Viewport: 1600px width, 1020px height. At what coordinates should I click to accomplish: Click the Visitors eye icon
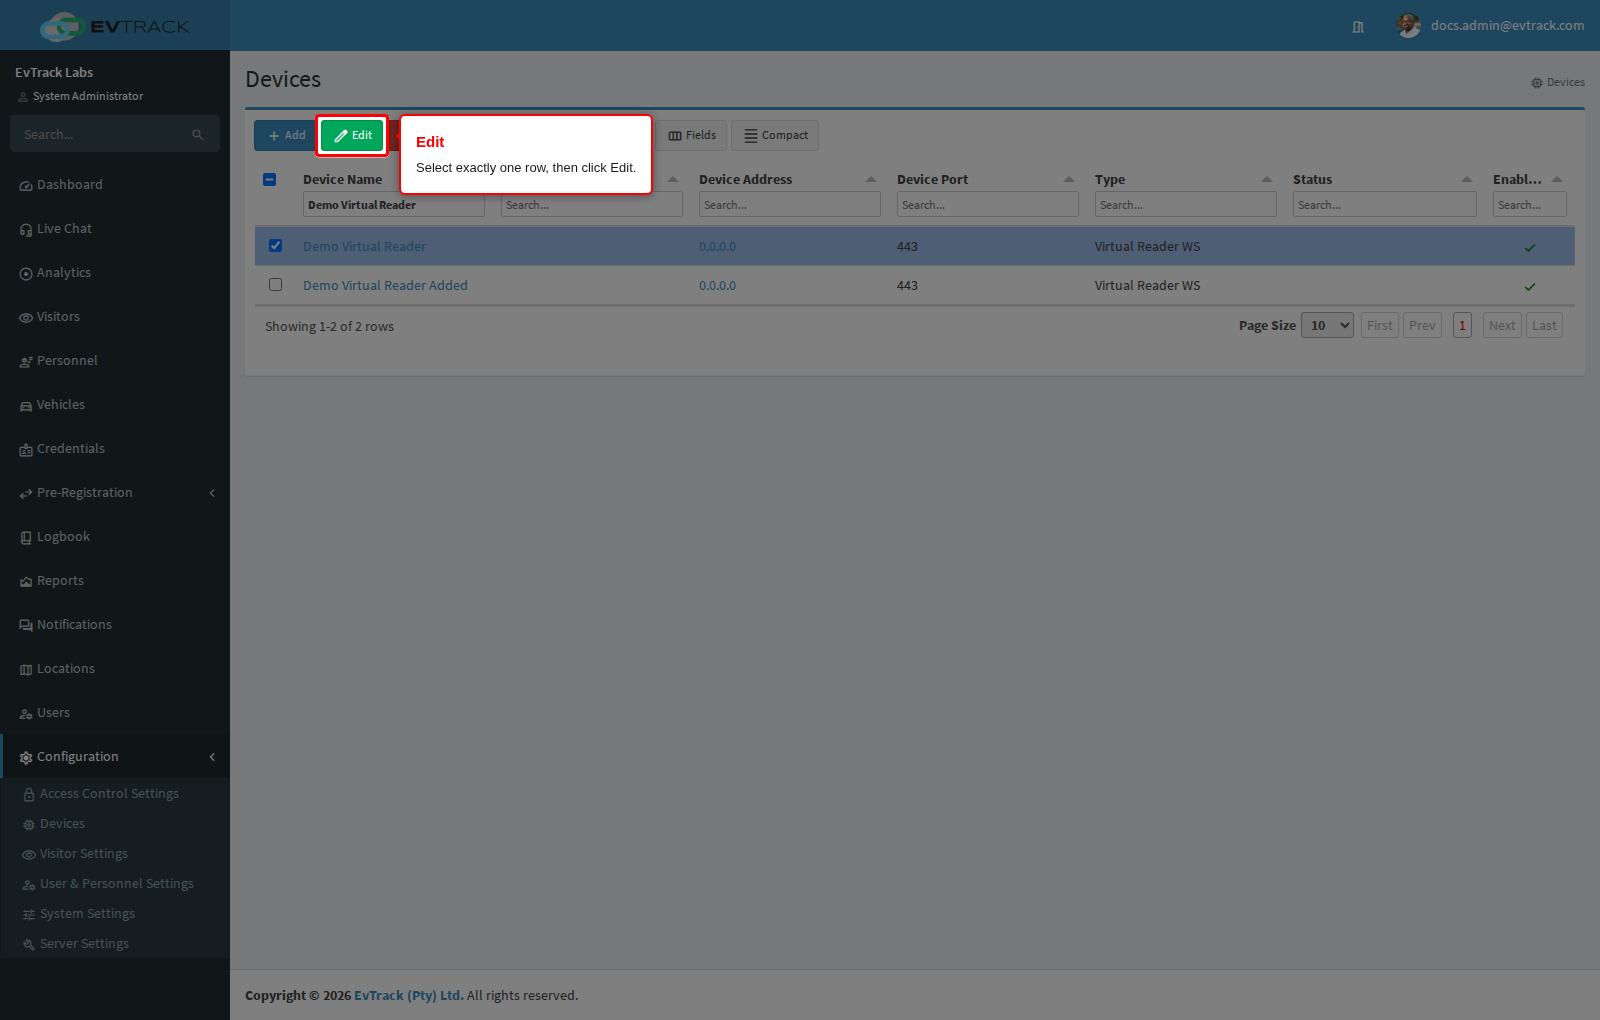tap(26, 318)
